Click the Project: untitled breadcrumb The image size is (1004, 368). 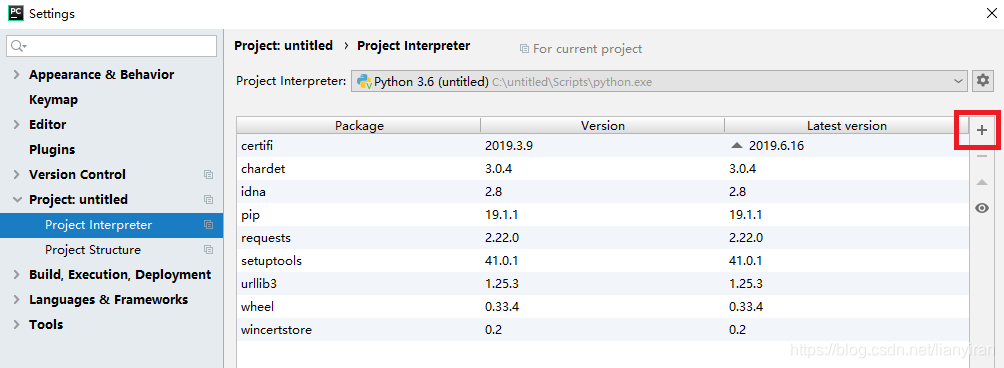click(x=284, y=46)
